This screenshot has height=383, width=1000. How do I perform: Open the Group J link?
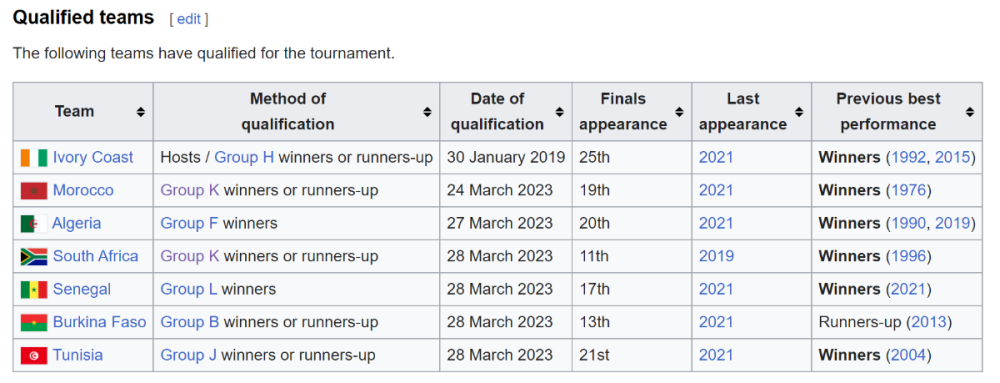[188, 355]
